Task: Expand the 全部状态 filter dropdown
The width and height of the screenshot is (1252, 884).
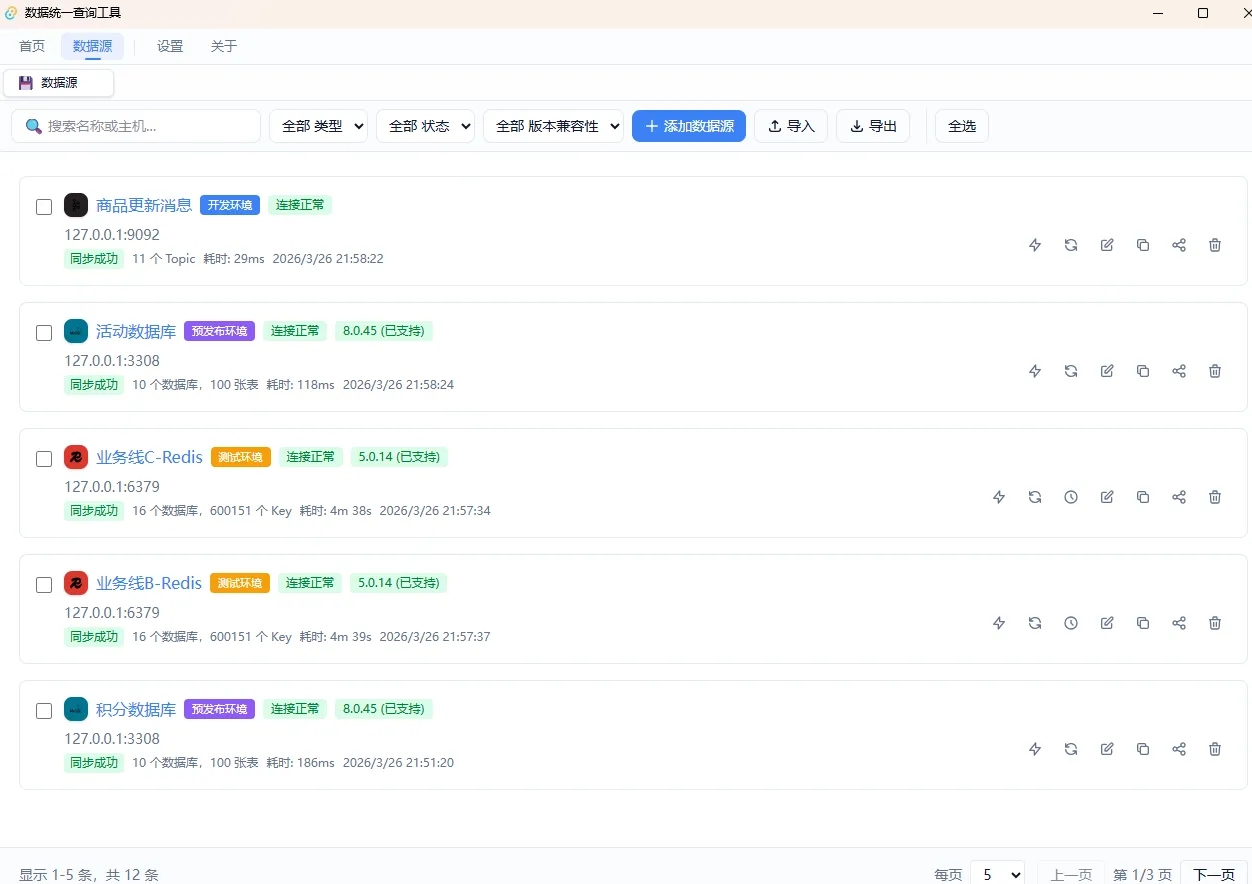Action: click(x=425, y=126)
